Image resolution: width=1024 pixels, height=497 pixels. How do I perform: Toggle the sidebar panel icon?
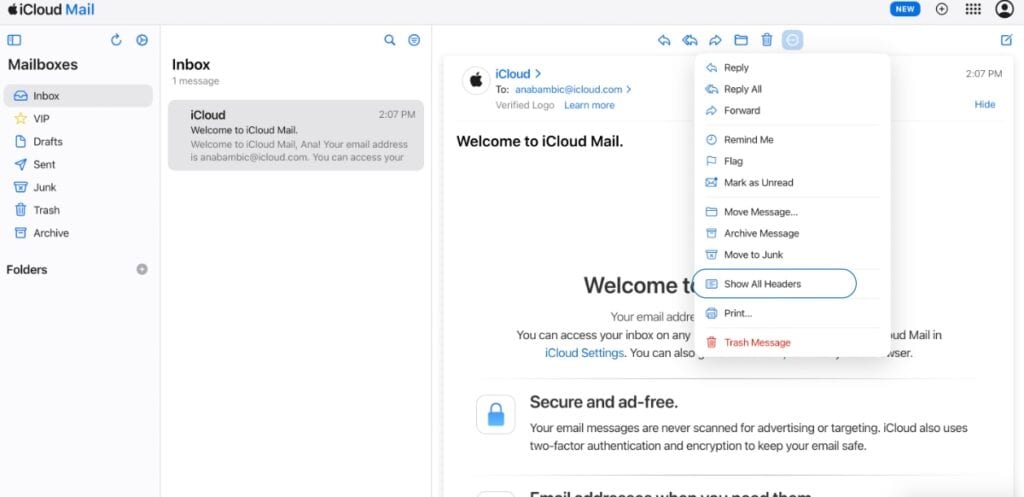(14, 40)
